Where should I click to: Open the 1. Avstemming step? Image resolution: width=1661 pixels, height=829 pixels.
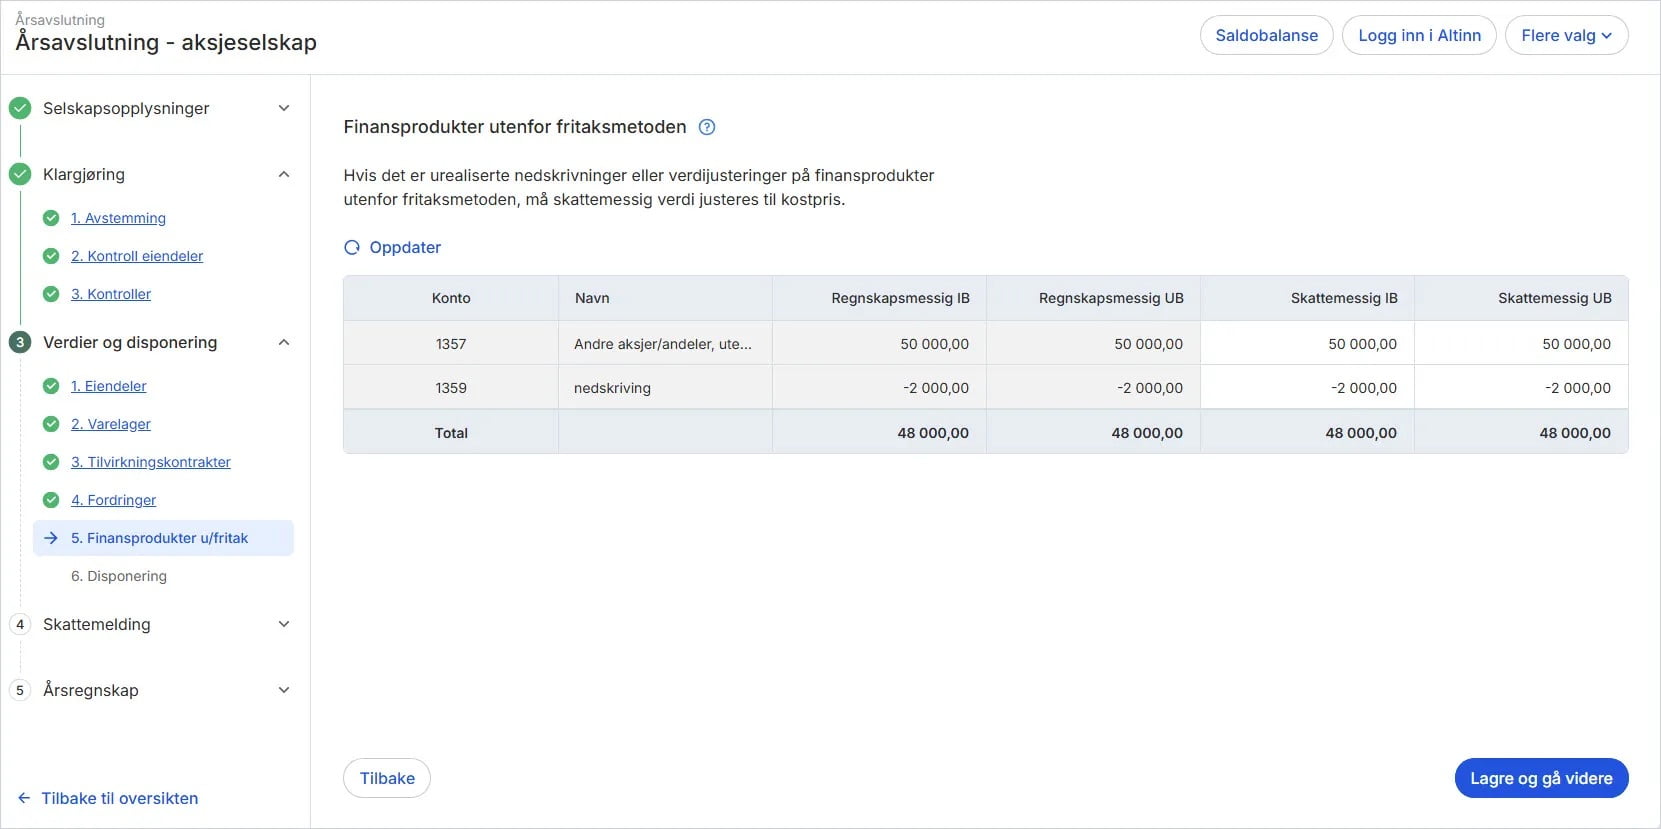(118, 218)
